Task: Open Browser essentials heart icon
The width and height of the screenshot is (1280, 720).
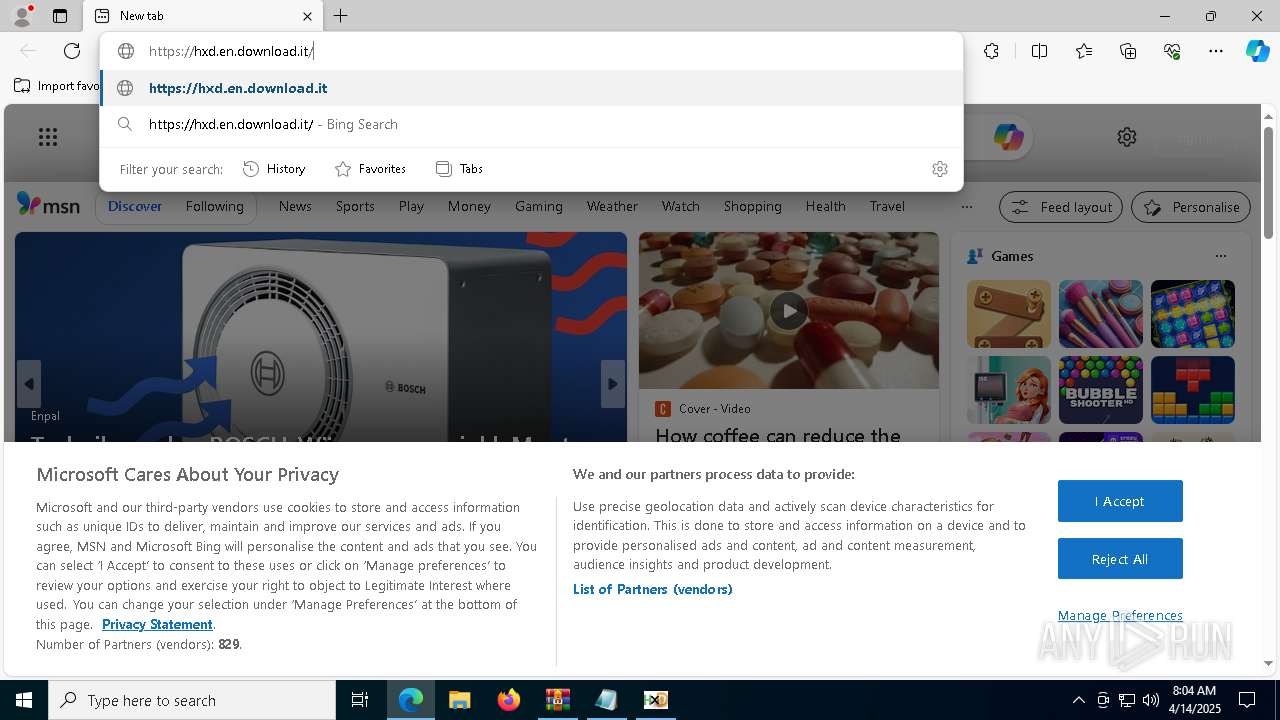Action: pos(1172,51)
